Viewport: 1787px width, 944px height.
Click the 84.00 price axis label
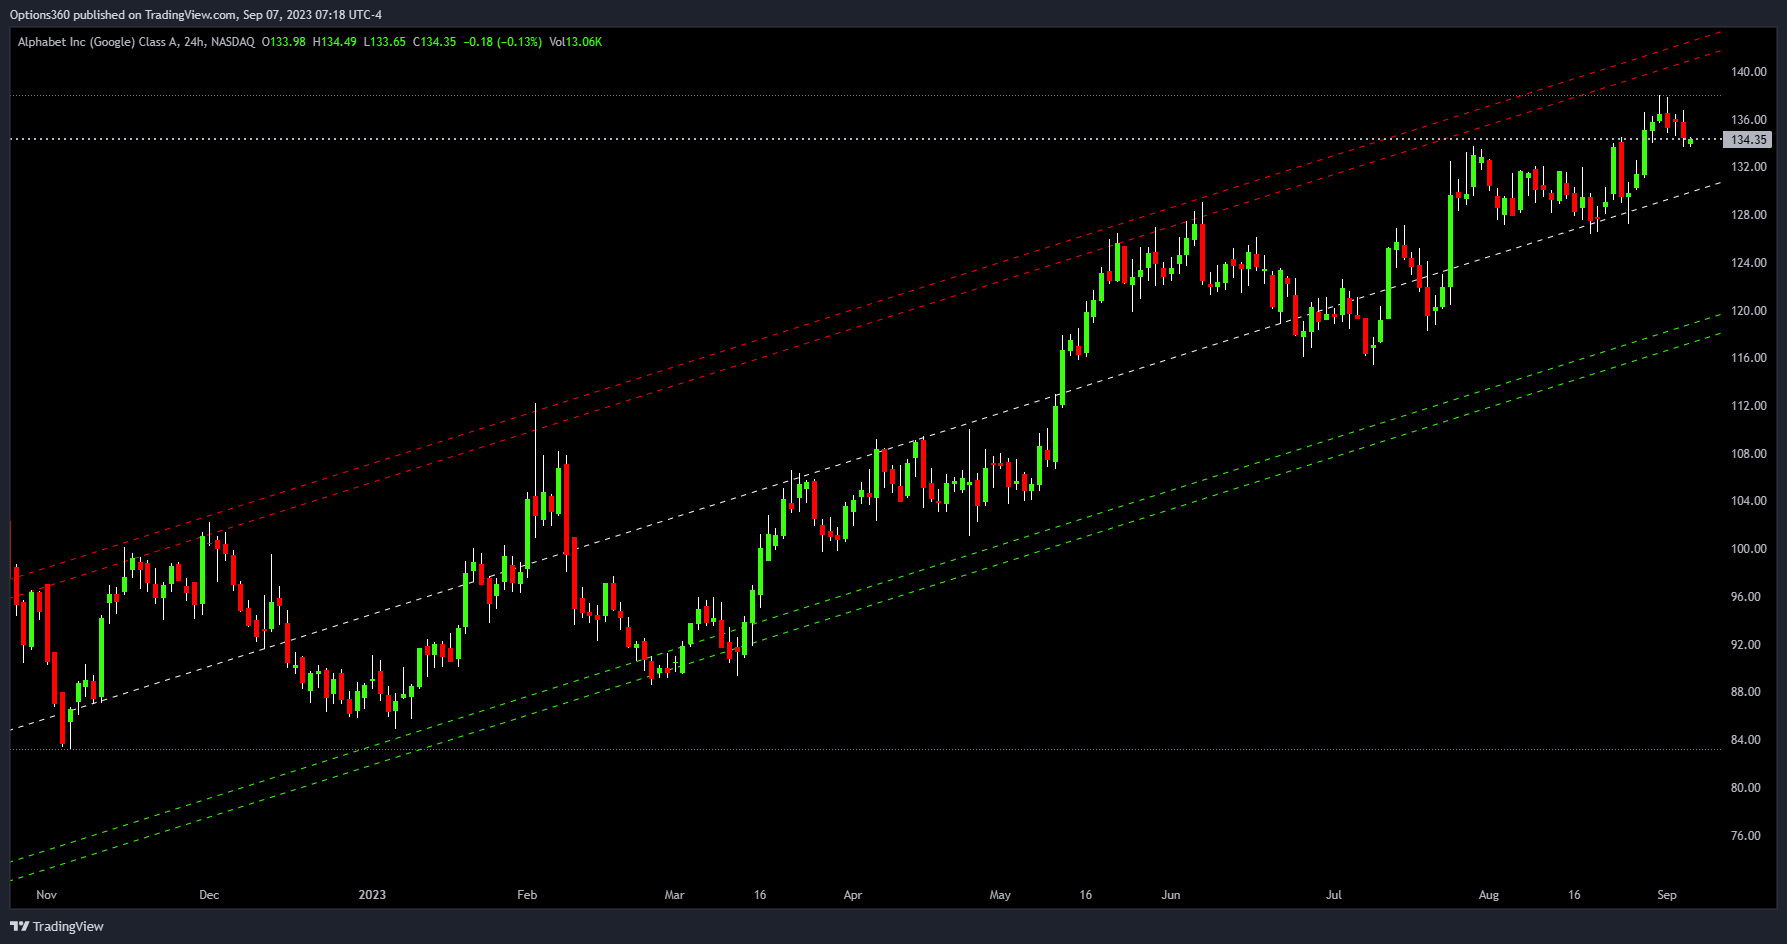pos(1746,740)
